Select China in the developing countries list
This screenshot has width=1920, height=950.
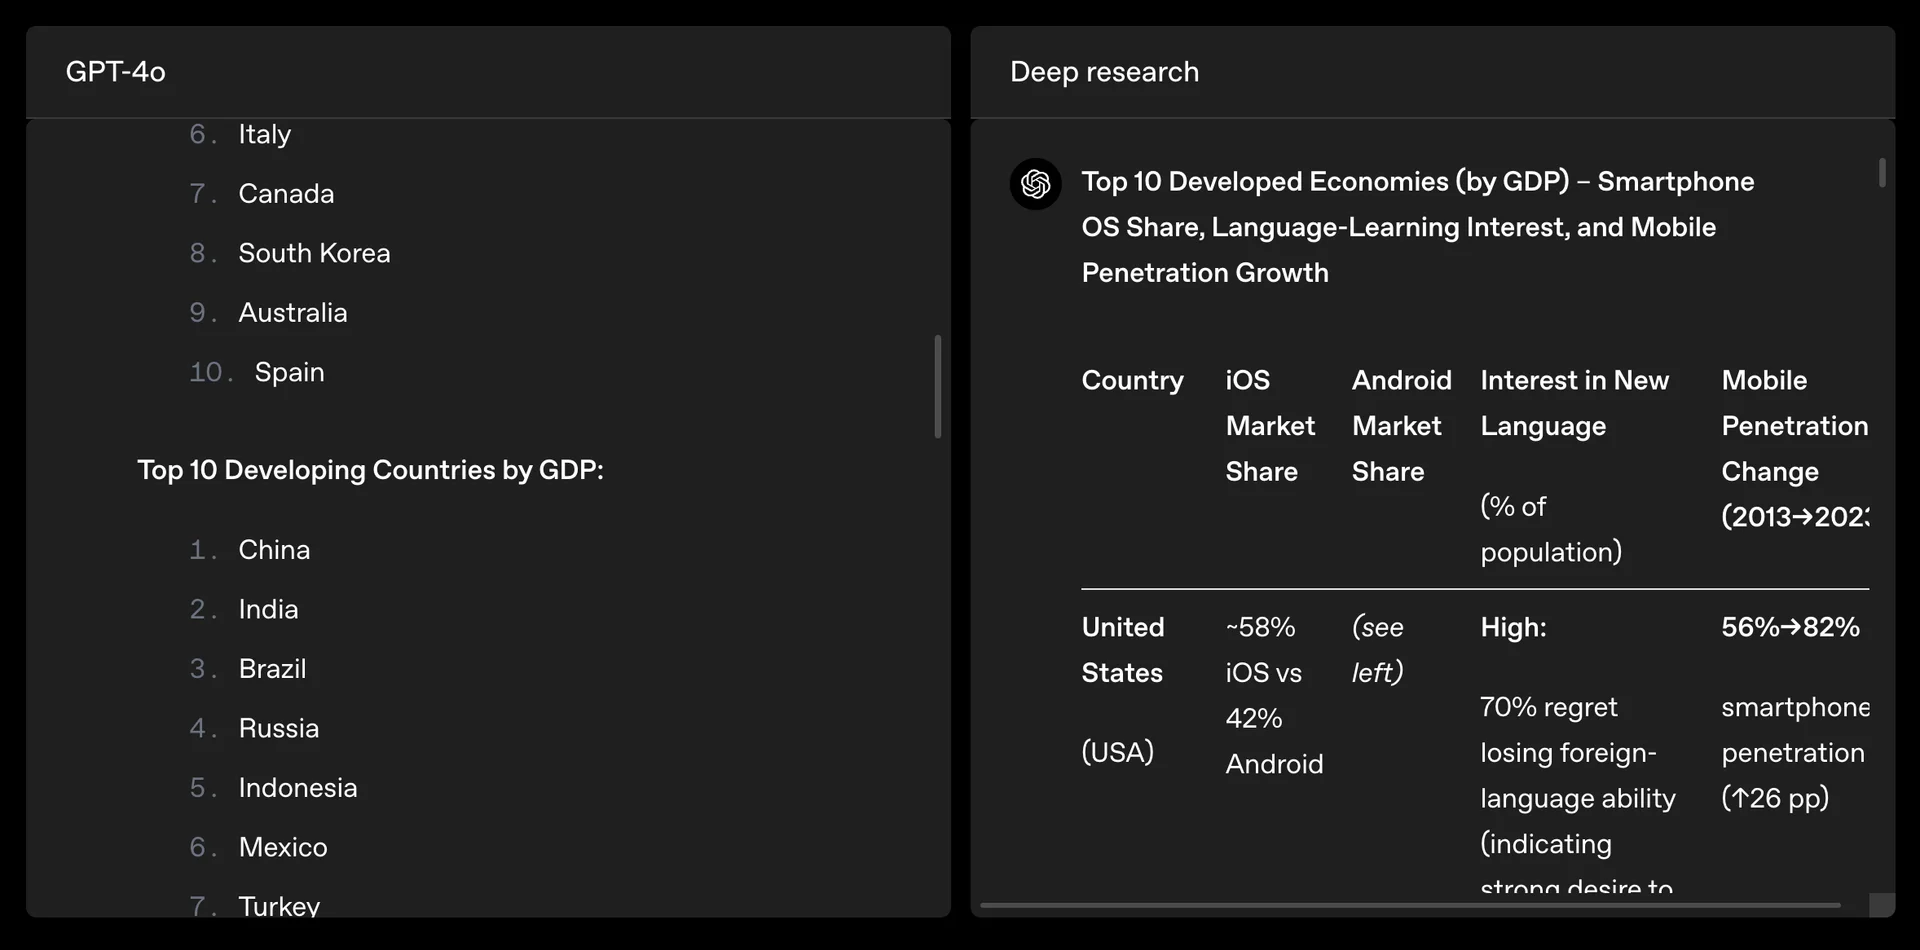point(274,550)
